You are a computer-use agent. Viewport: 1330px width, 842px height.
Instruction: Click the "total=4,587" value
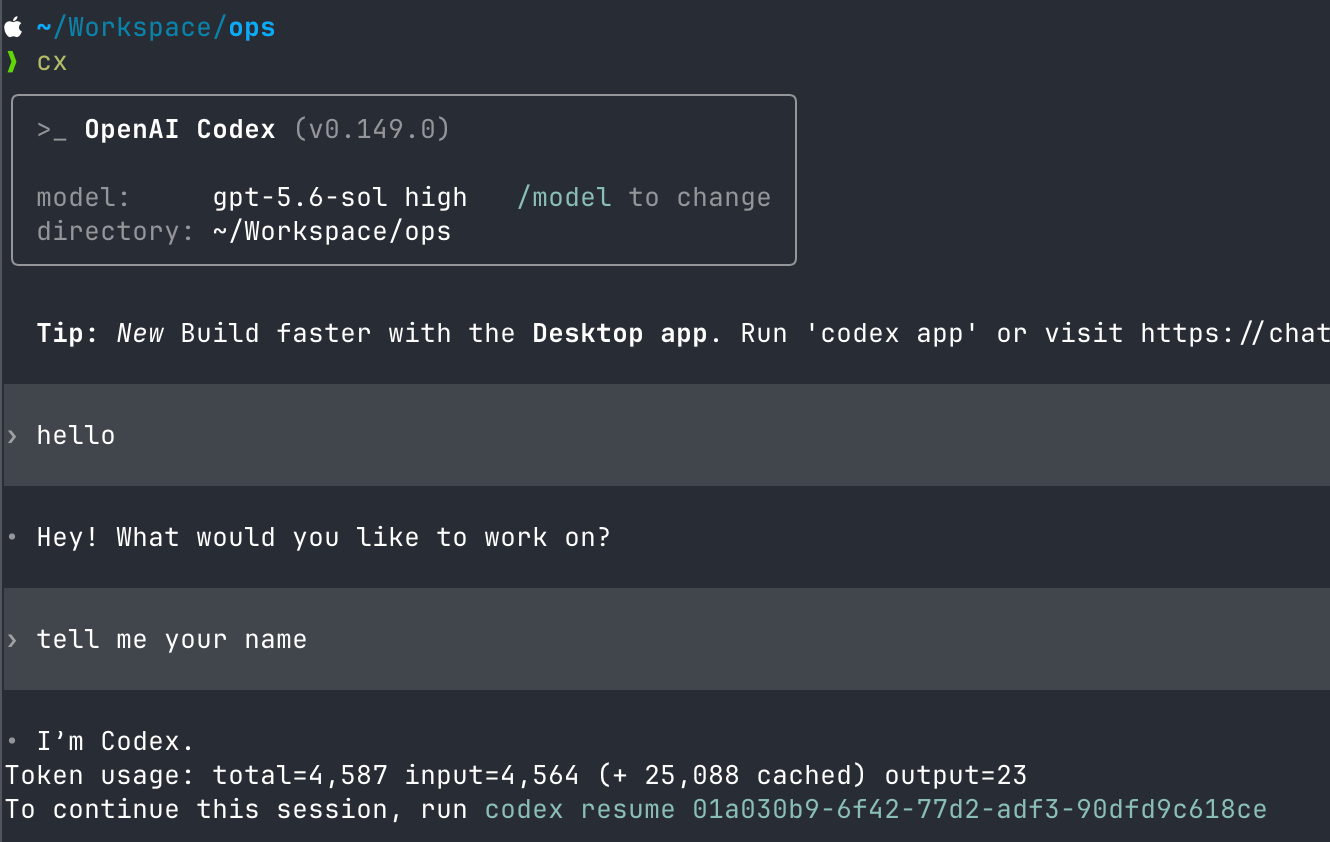pyautogui.click(x=300, y=775)
